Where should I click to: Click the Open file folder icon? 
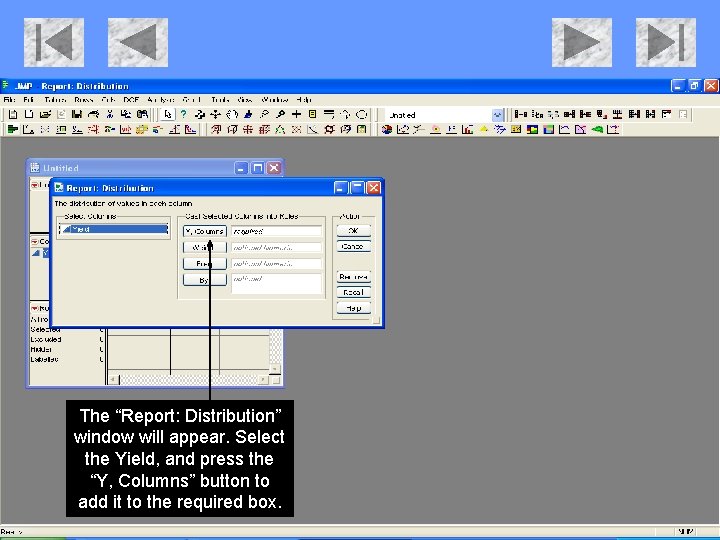(x=45, y=114)
